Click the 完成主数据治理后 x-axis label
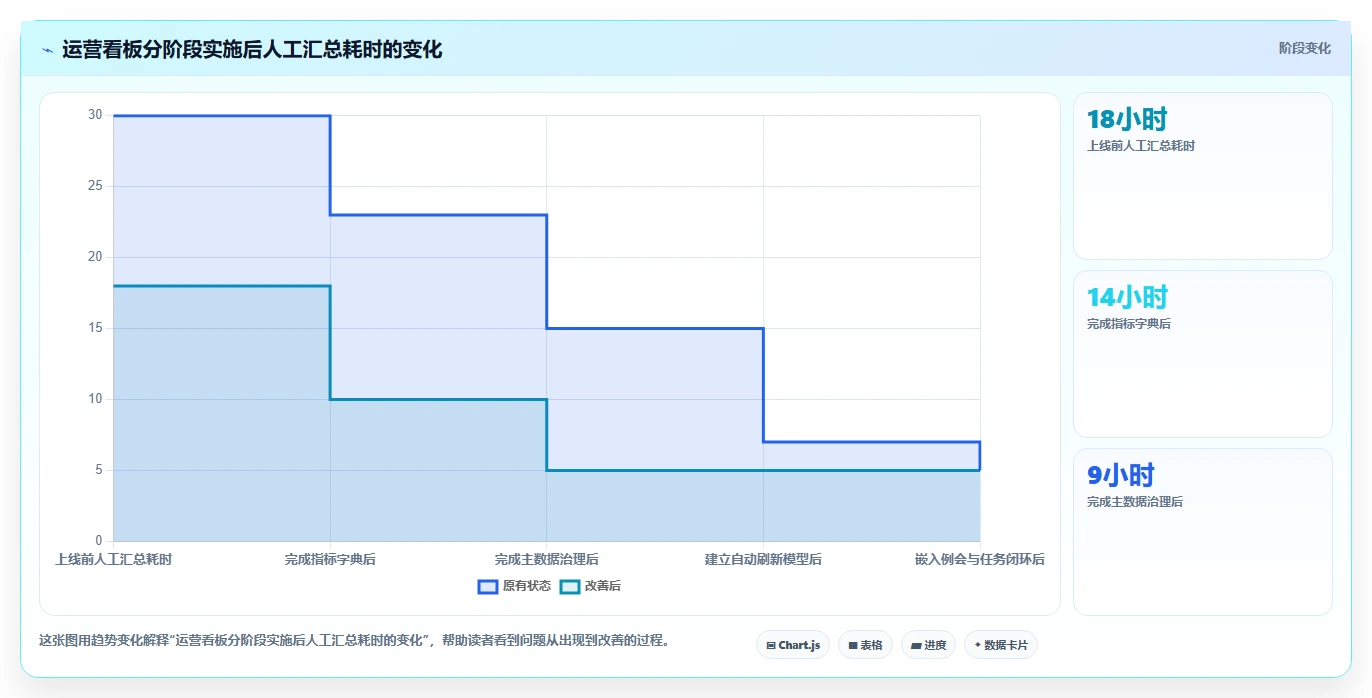The image size is (1372, 698). (x=547, y=559)
